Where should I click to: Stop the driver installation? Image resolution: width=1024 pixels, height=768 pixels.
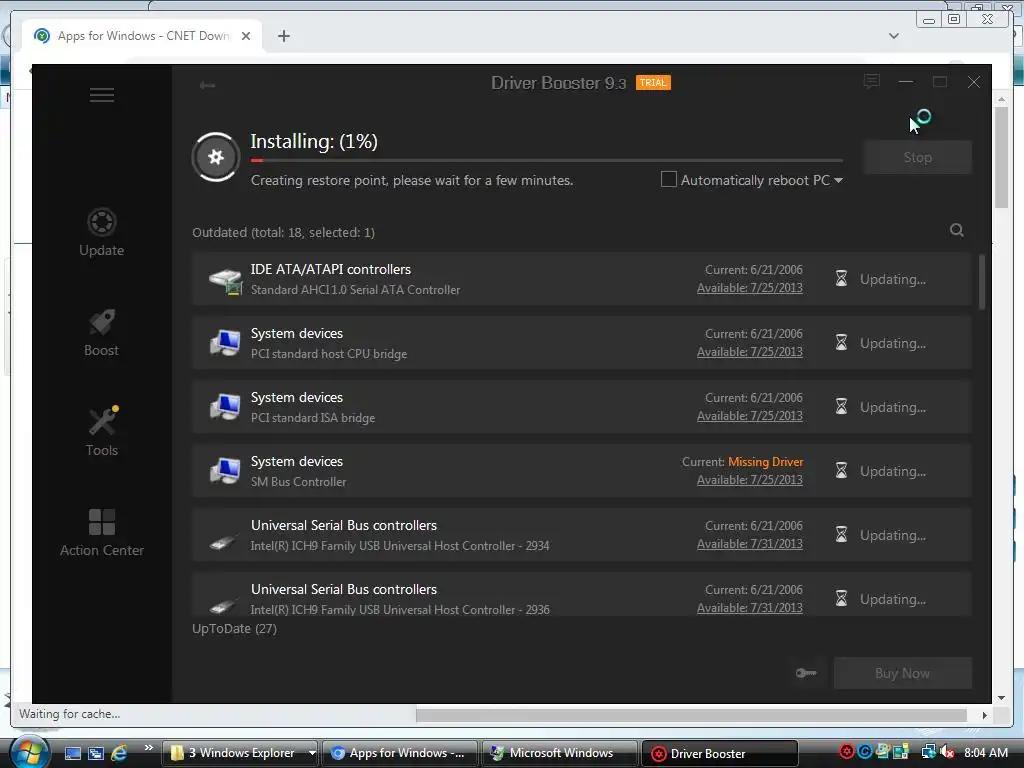click(918, 157)
